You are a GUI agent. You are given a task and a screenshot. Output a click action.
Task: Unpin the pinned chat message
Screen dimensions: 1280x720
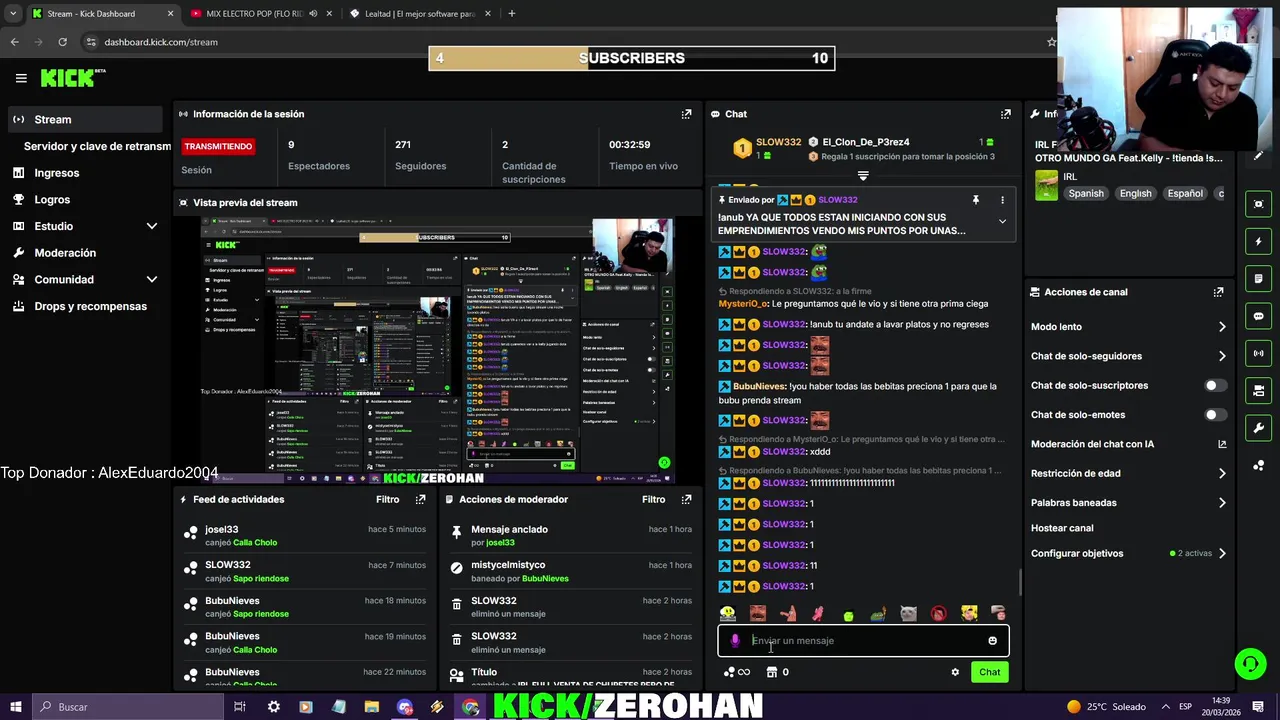(x=975, y=200)
